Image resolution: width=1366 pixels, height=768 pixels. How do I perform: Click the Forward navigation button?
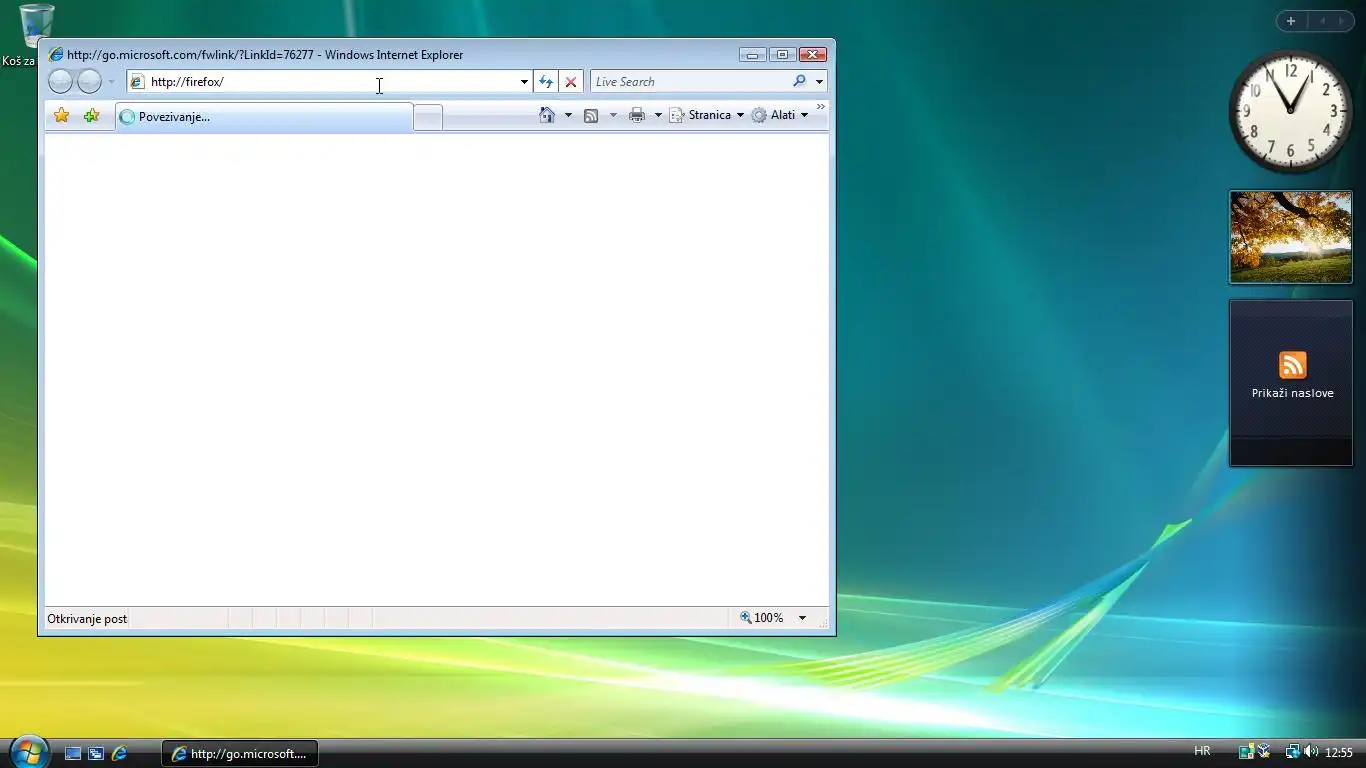90,82
